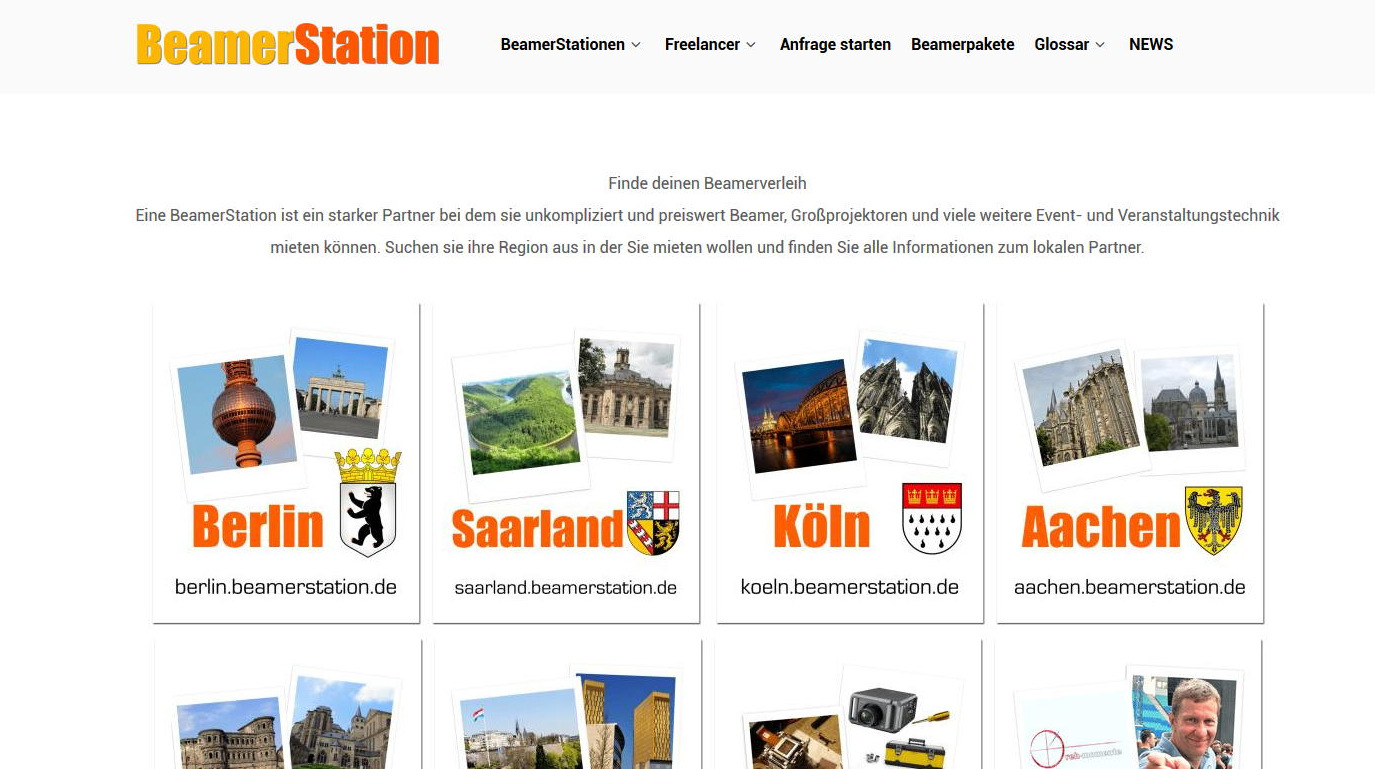Open saarland.beamerstation.de link
The image size is (1375, 769).
tap(566, 588)
